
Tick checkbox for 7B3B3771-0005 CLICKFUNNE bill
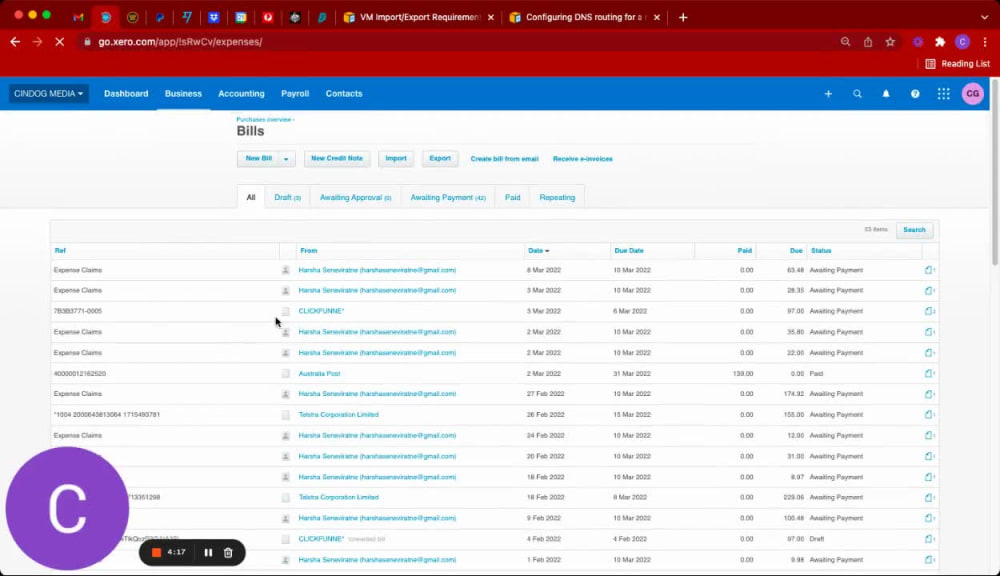(286, 311)
